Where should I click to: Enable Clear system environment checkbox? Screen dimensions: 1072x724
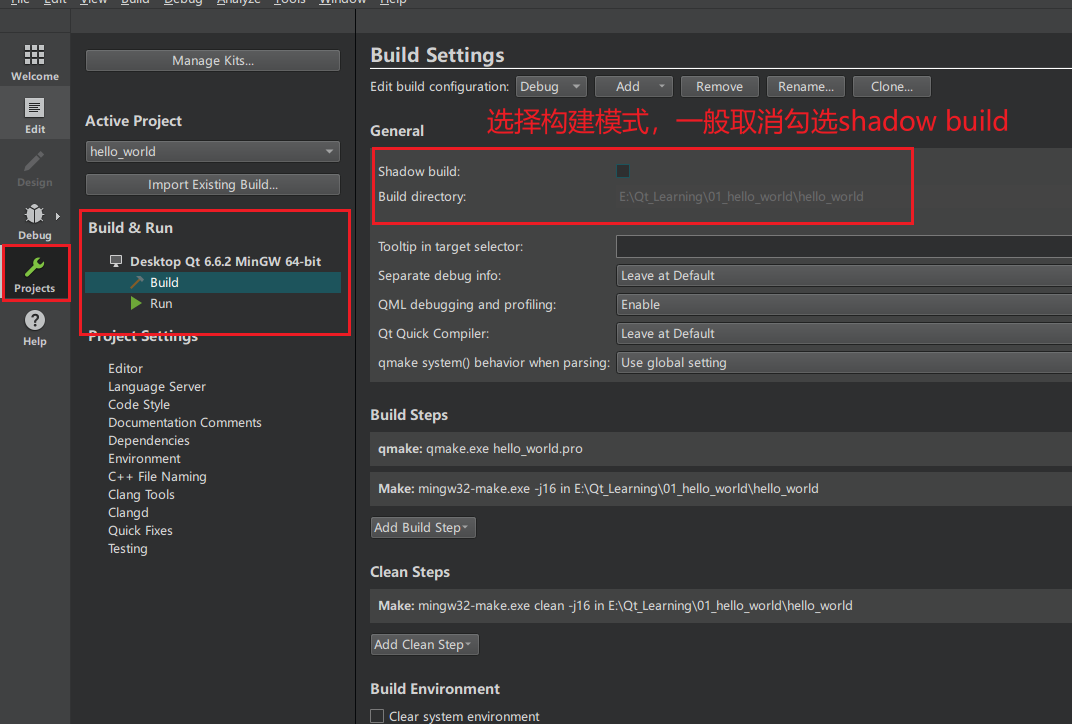(x=377, y=716)
